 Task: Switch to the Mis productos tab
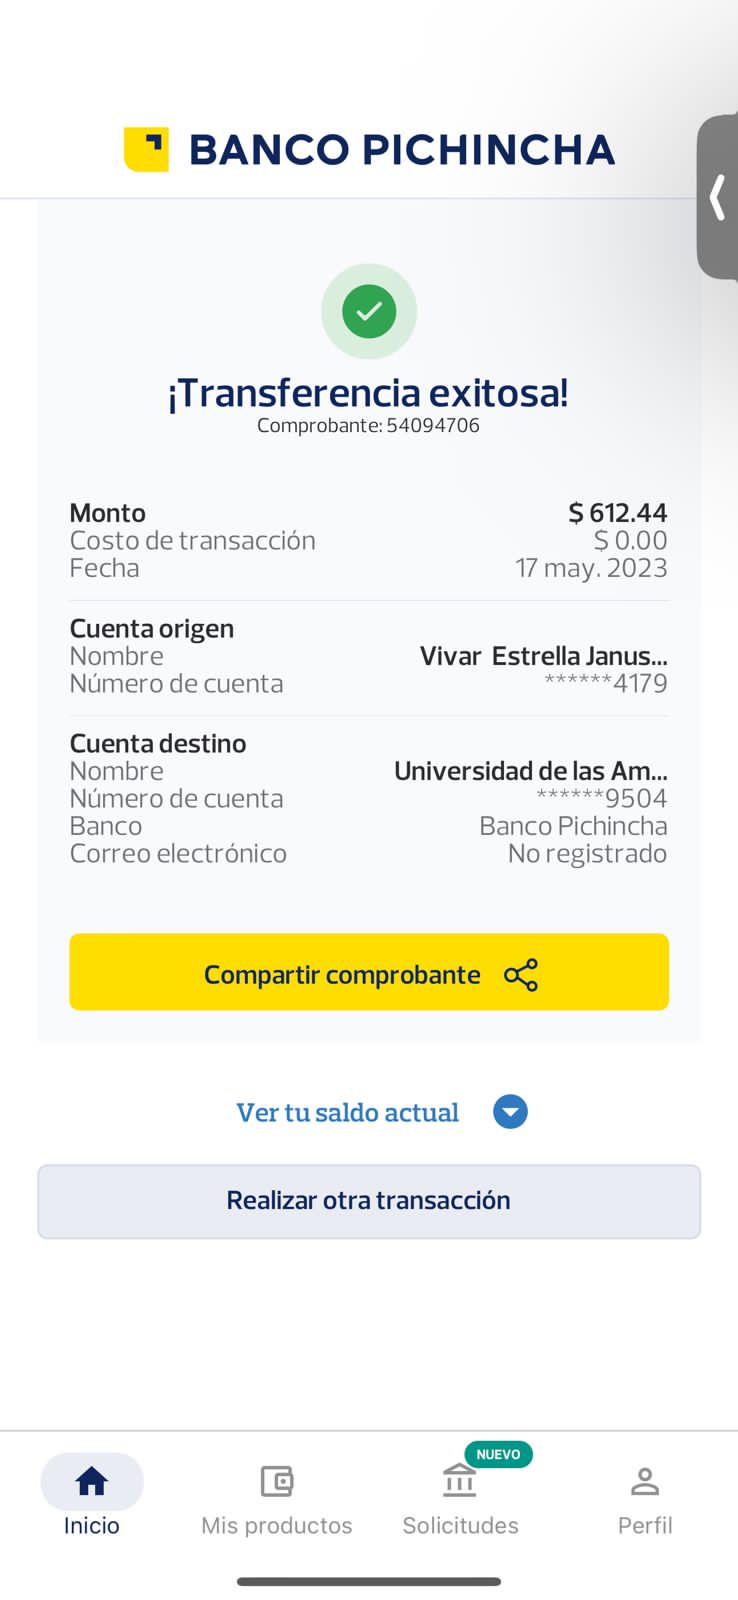coord(276,1524)
